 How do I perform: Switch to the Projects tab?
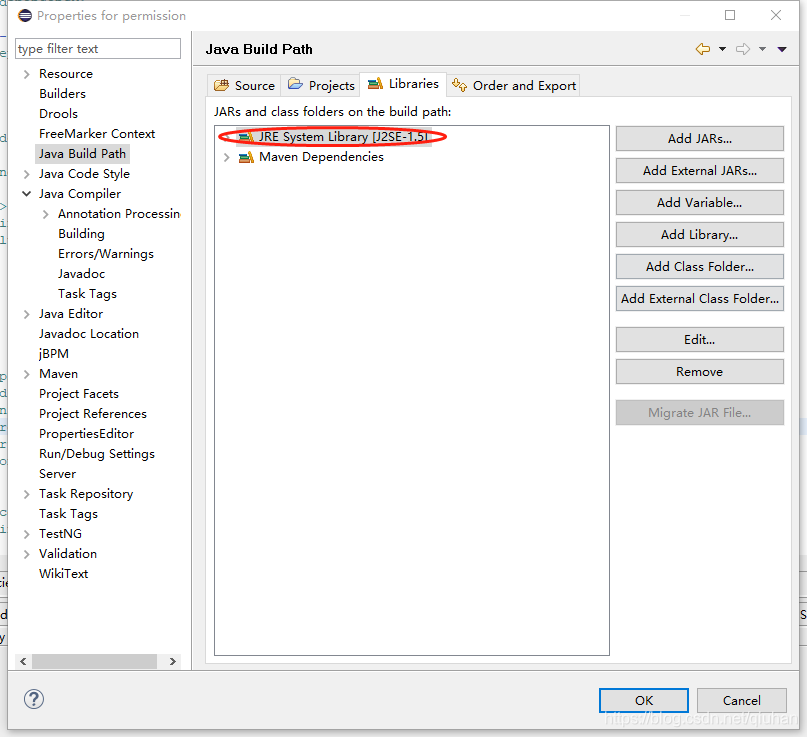(x=321, y=85)
